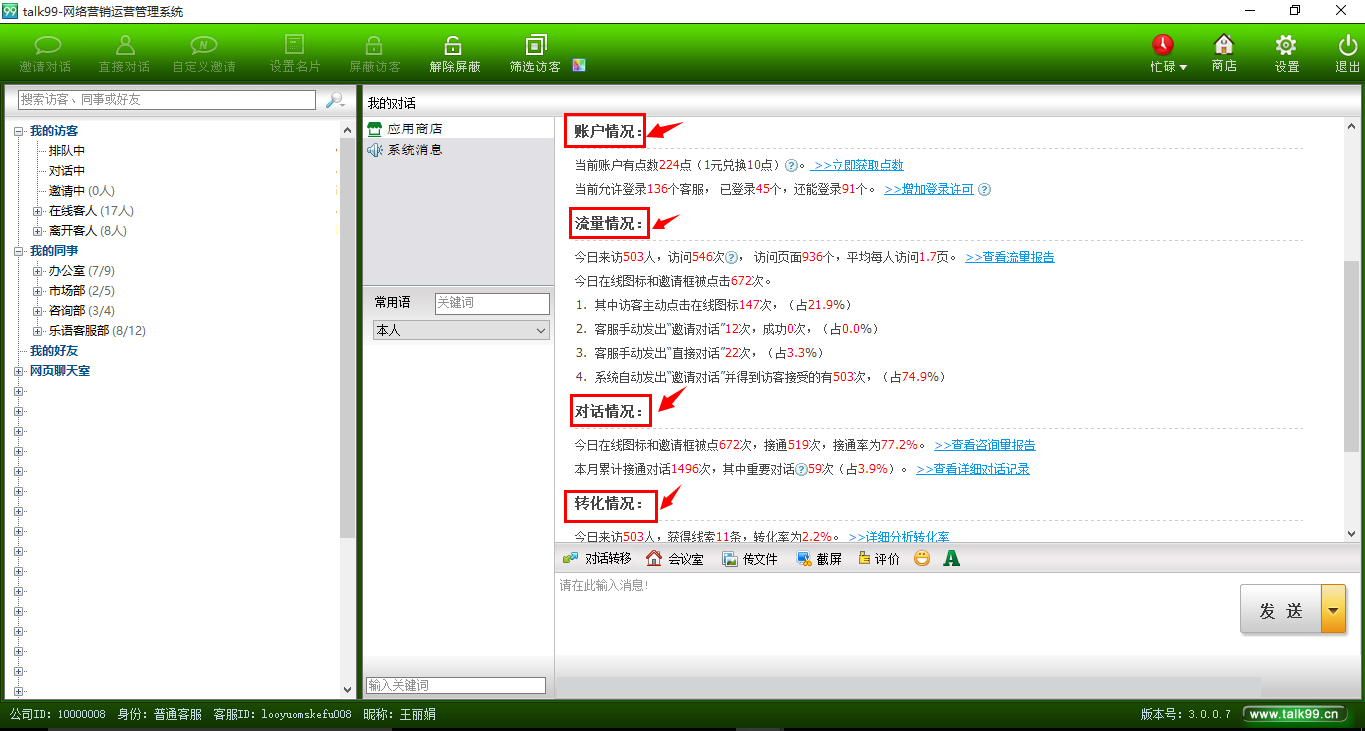Click the 我的对话 tab header
This screenshot has width=1365, height=731.
[392, 103]
